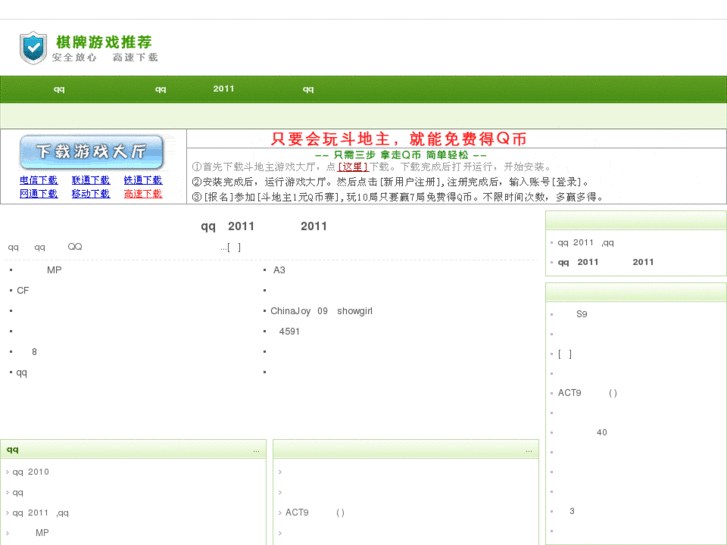
Task: Open the 电信下载 download link
Action: click(38, 180)
